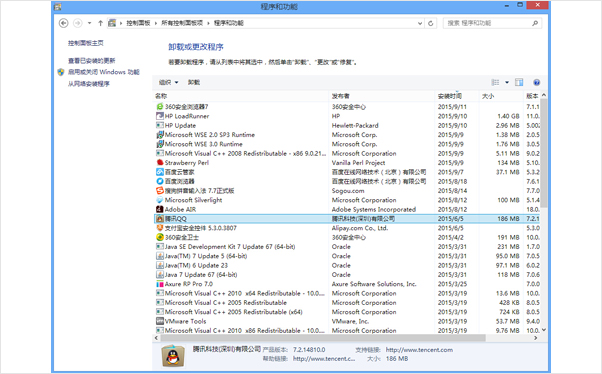This screenshot has width=602, height=374.
Task: Click the search 程序和功能 input field
Action: pyautogui.click(x=488, y=23)
